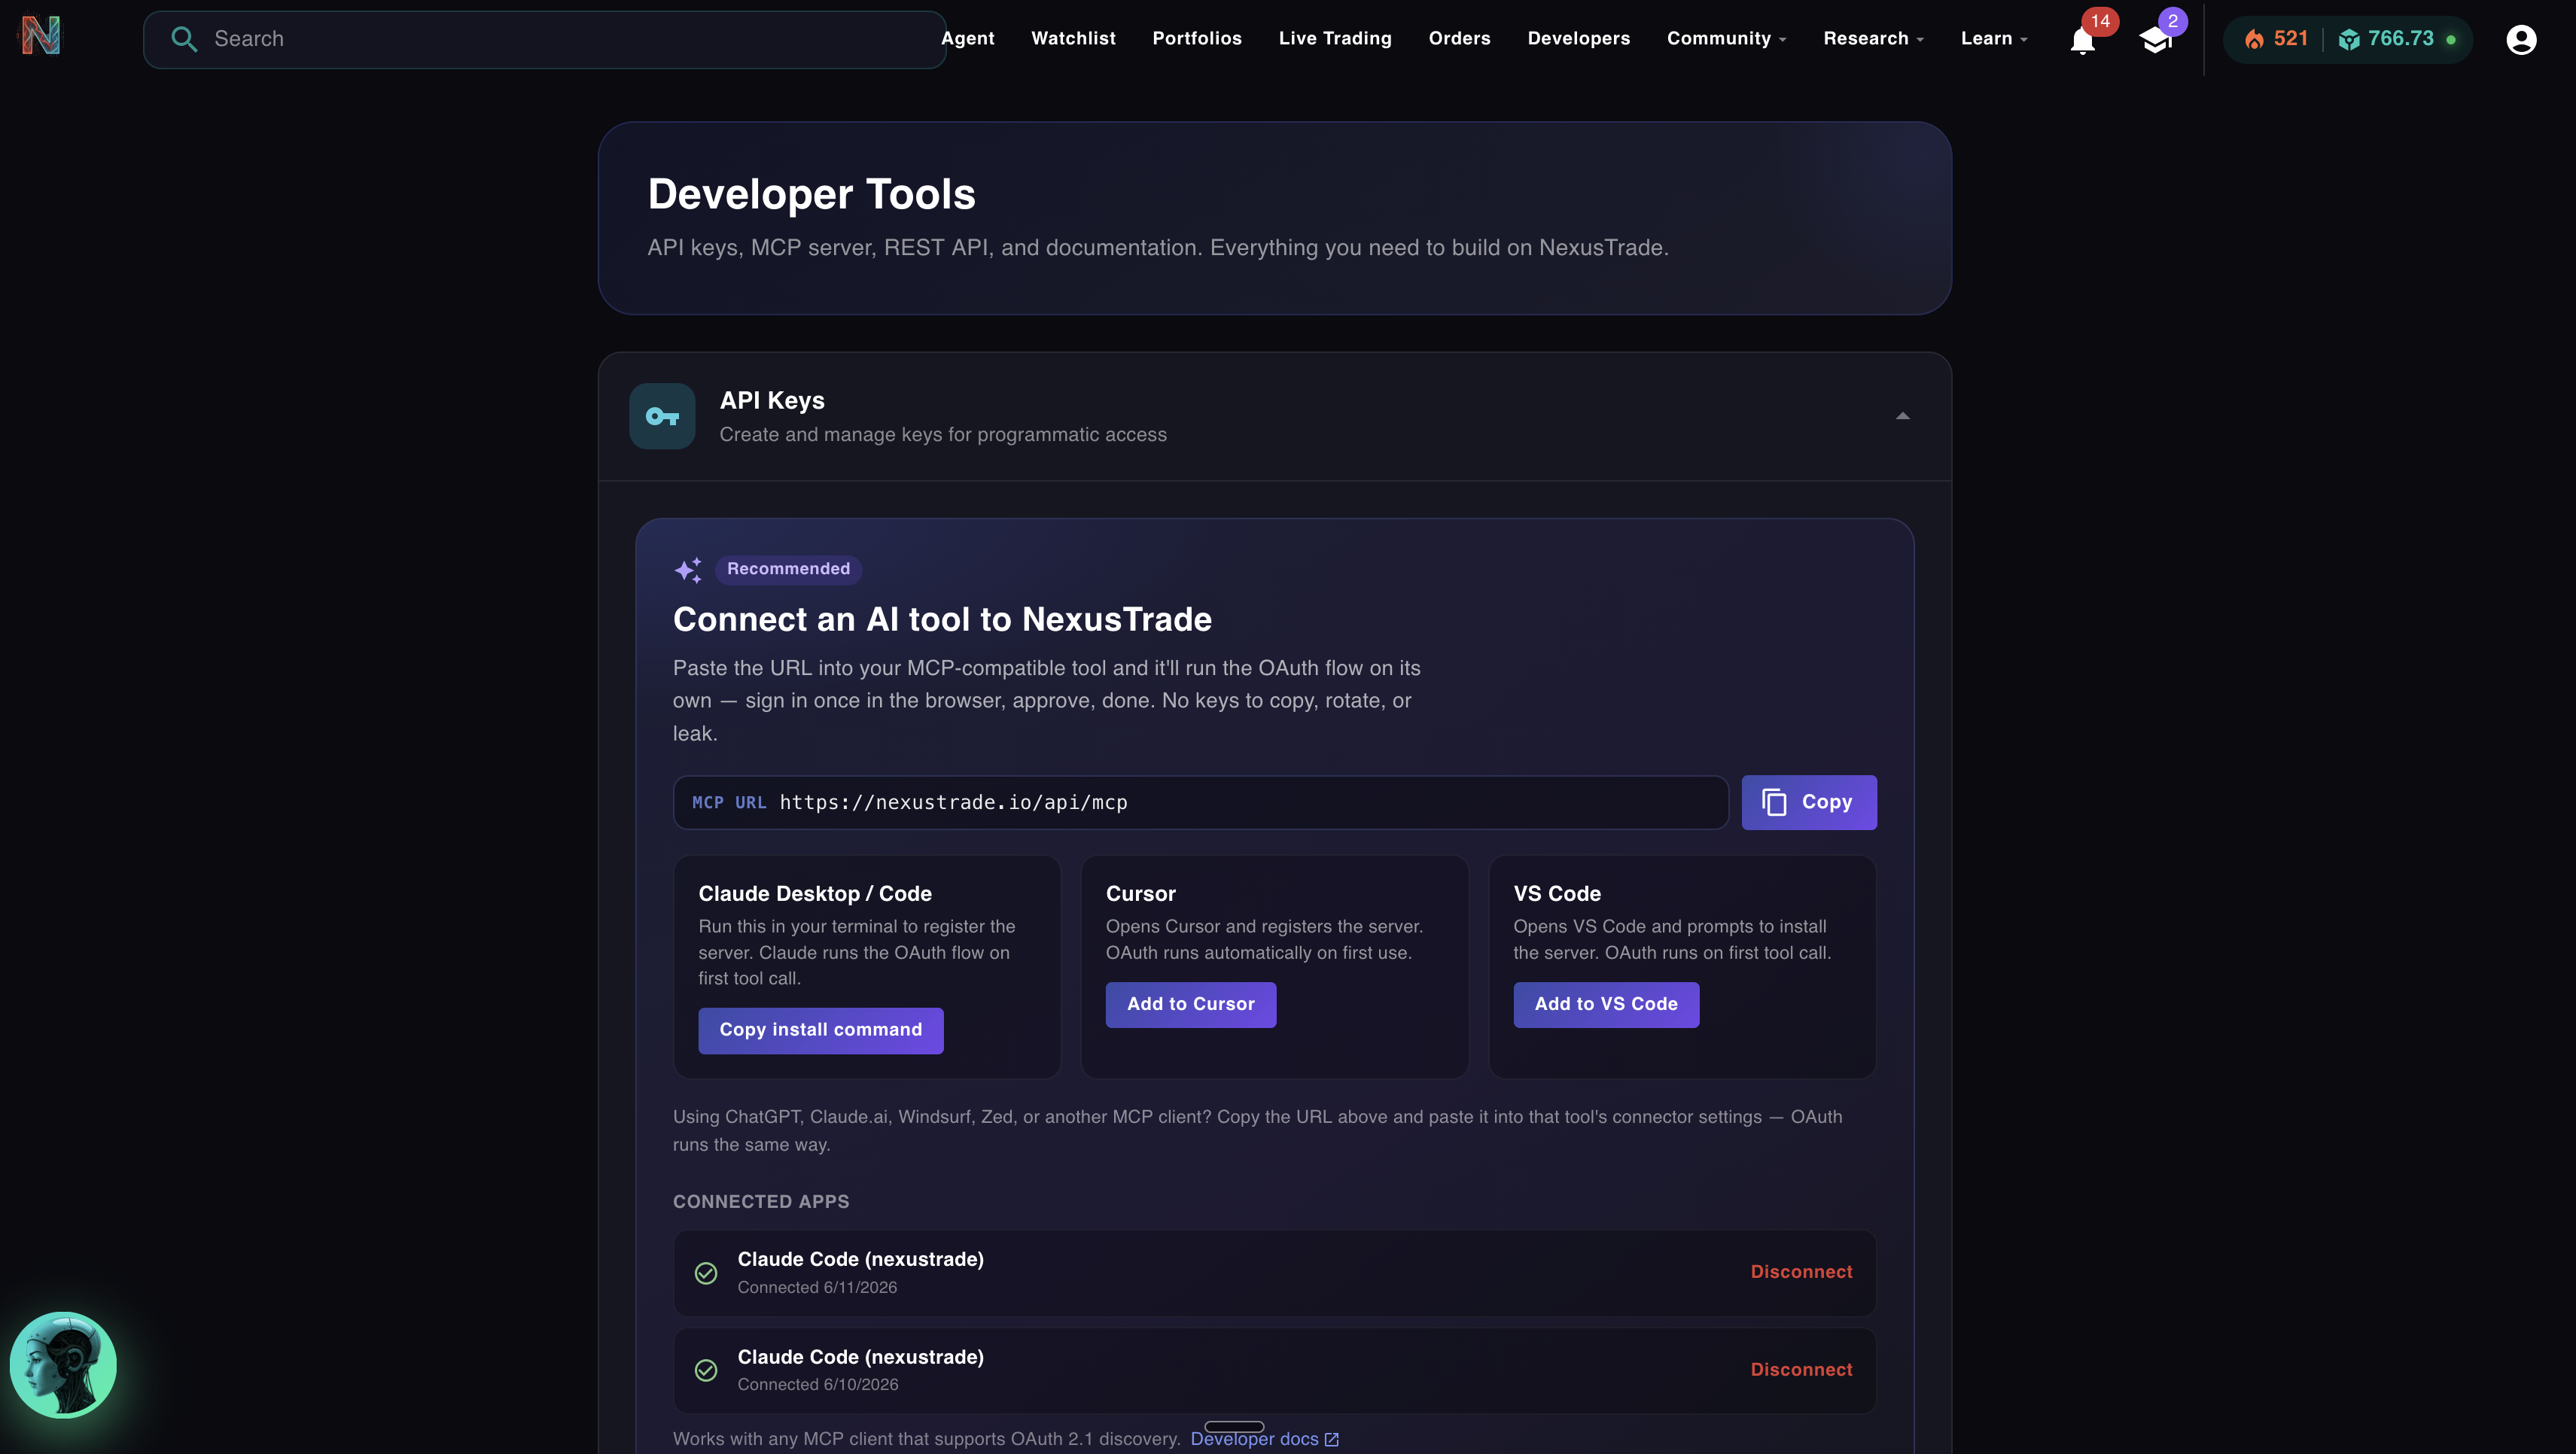Click the search magnifier icon

(184, 39)
